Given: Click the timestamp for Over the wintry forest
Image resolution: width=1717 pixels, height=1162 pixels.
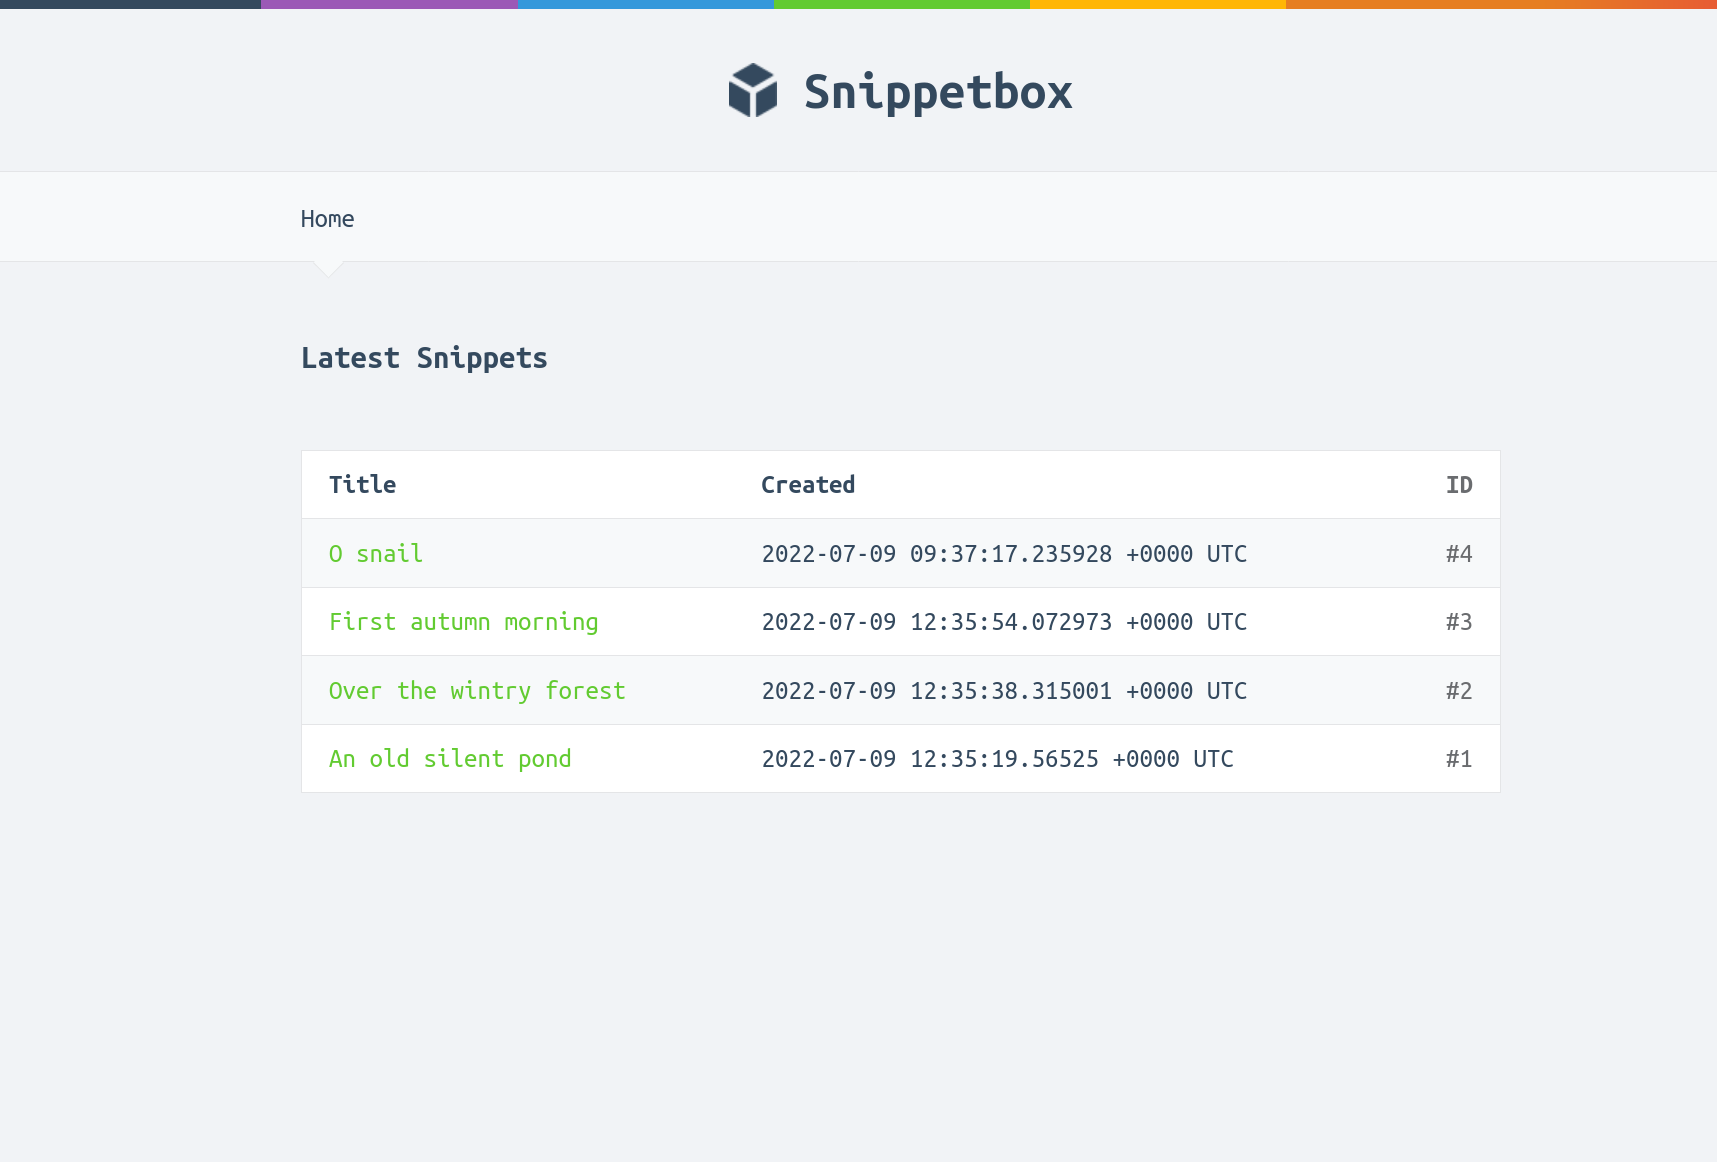Looking at the screenshot, I should click(1003, 690).
